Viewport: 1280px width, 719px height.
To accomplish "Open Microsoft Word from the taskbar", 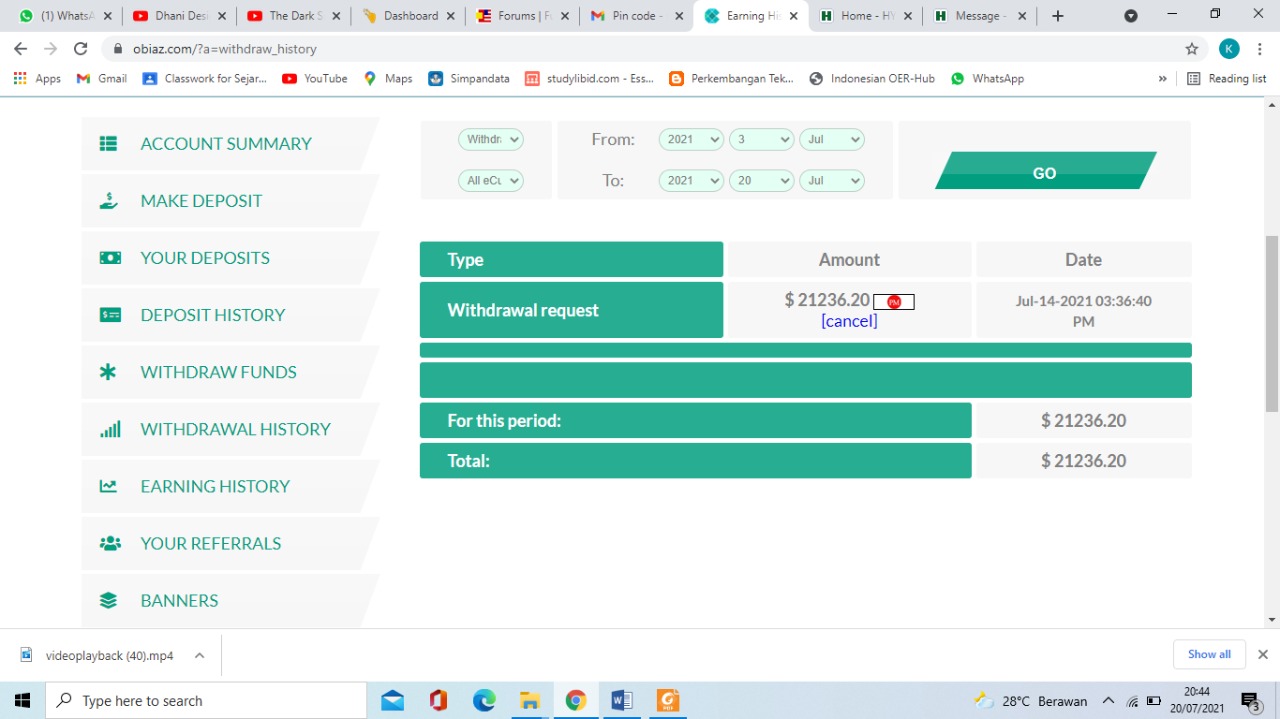I will click(x=621, y=700).
